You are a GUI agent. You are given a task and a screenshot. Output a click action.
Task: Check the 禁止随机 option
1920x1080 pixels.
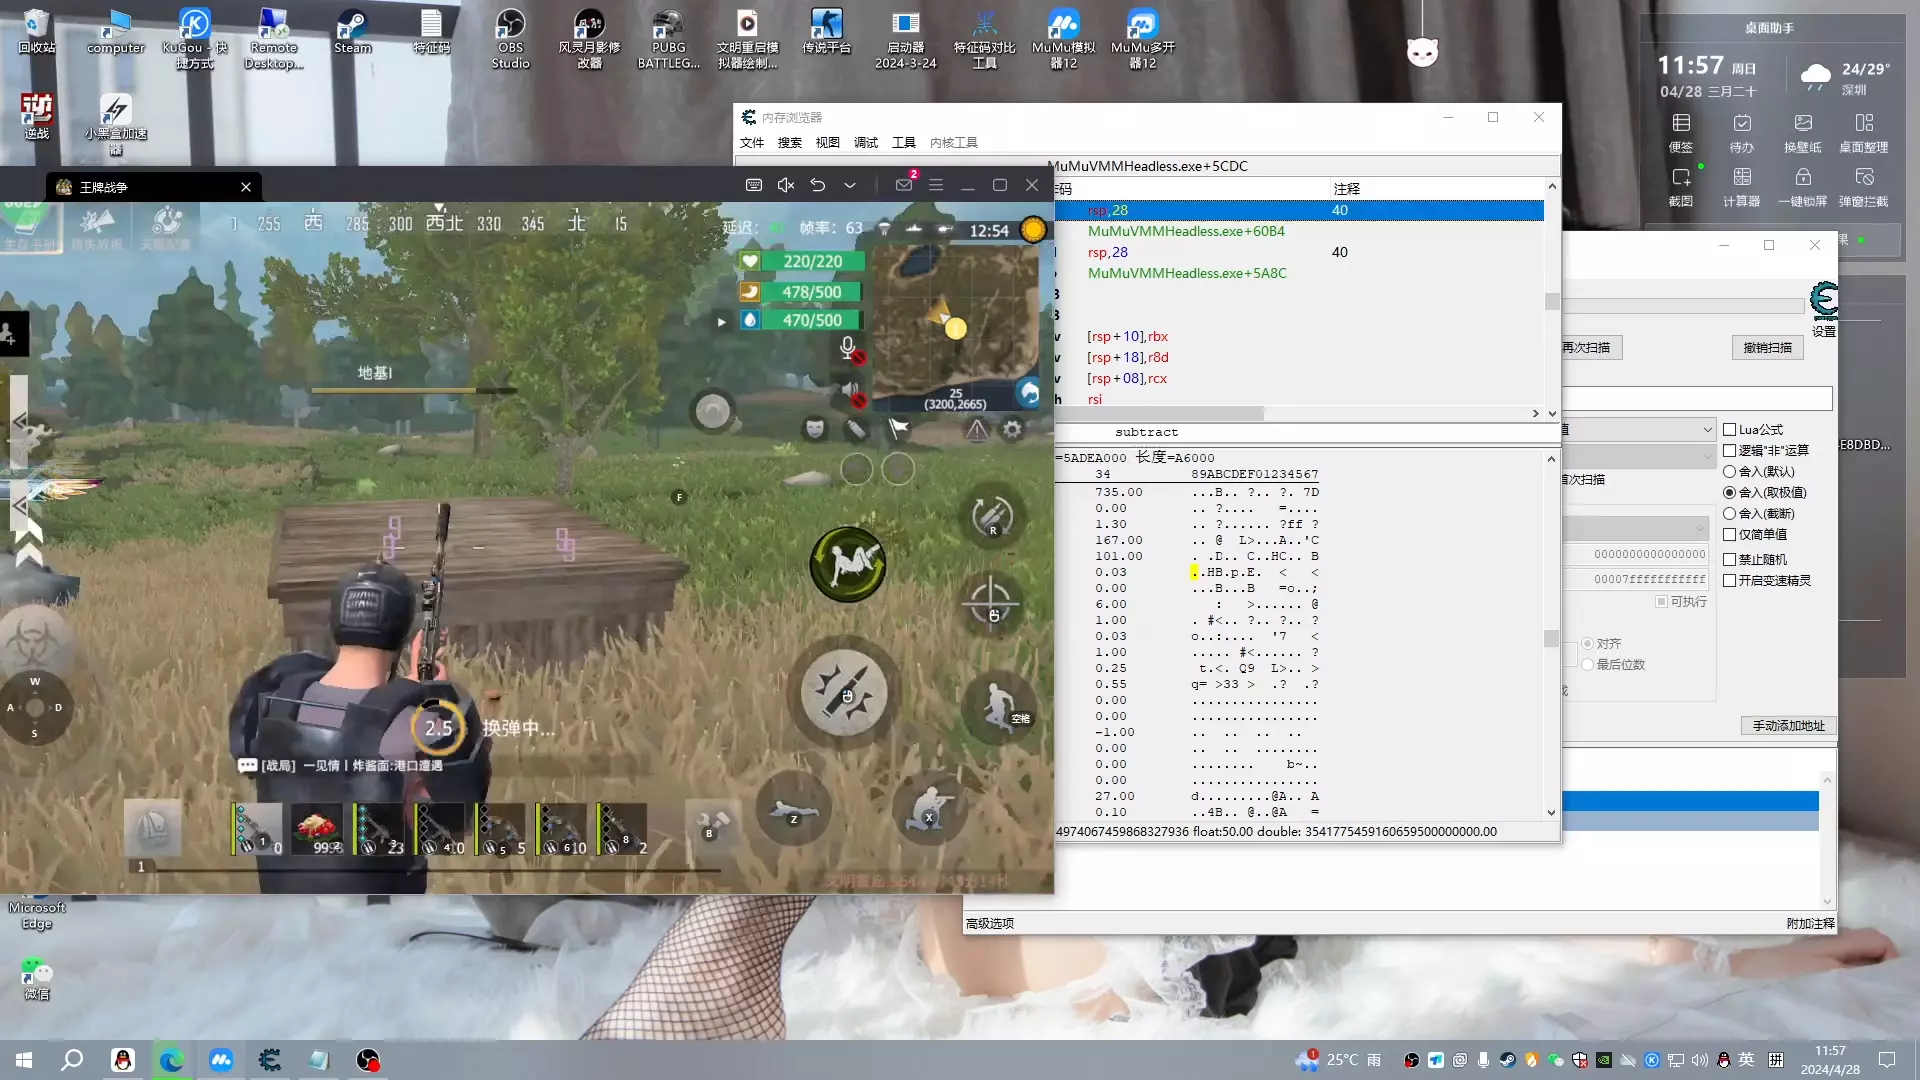pos(1729,560)
